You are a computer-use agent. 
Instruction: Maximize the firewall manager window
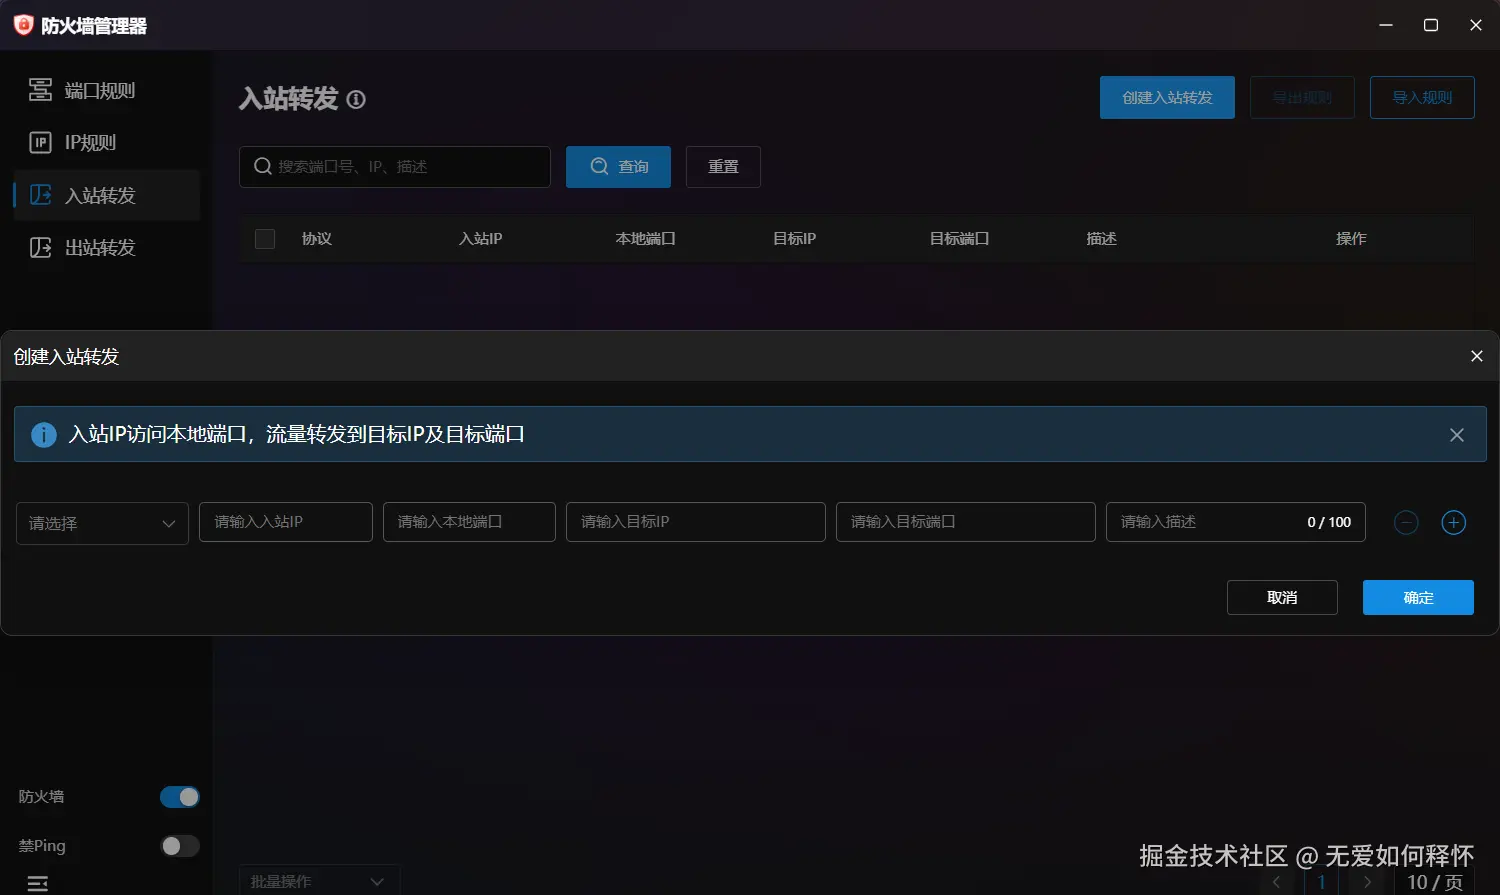1431,25
